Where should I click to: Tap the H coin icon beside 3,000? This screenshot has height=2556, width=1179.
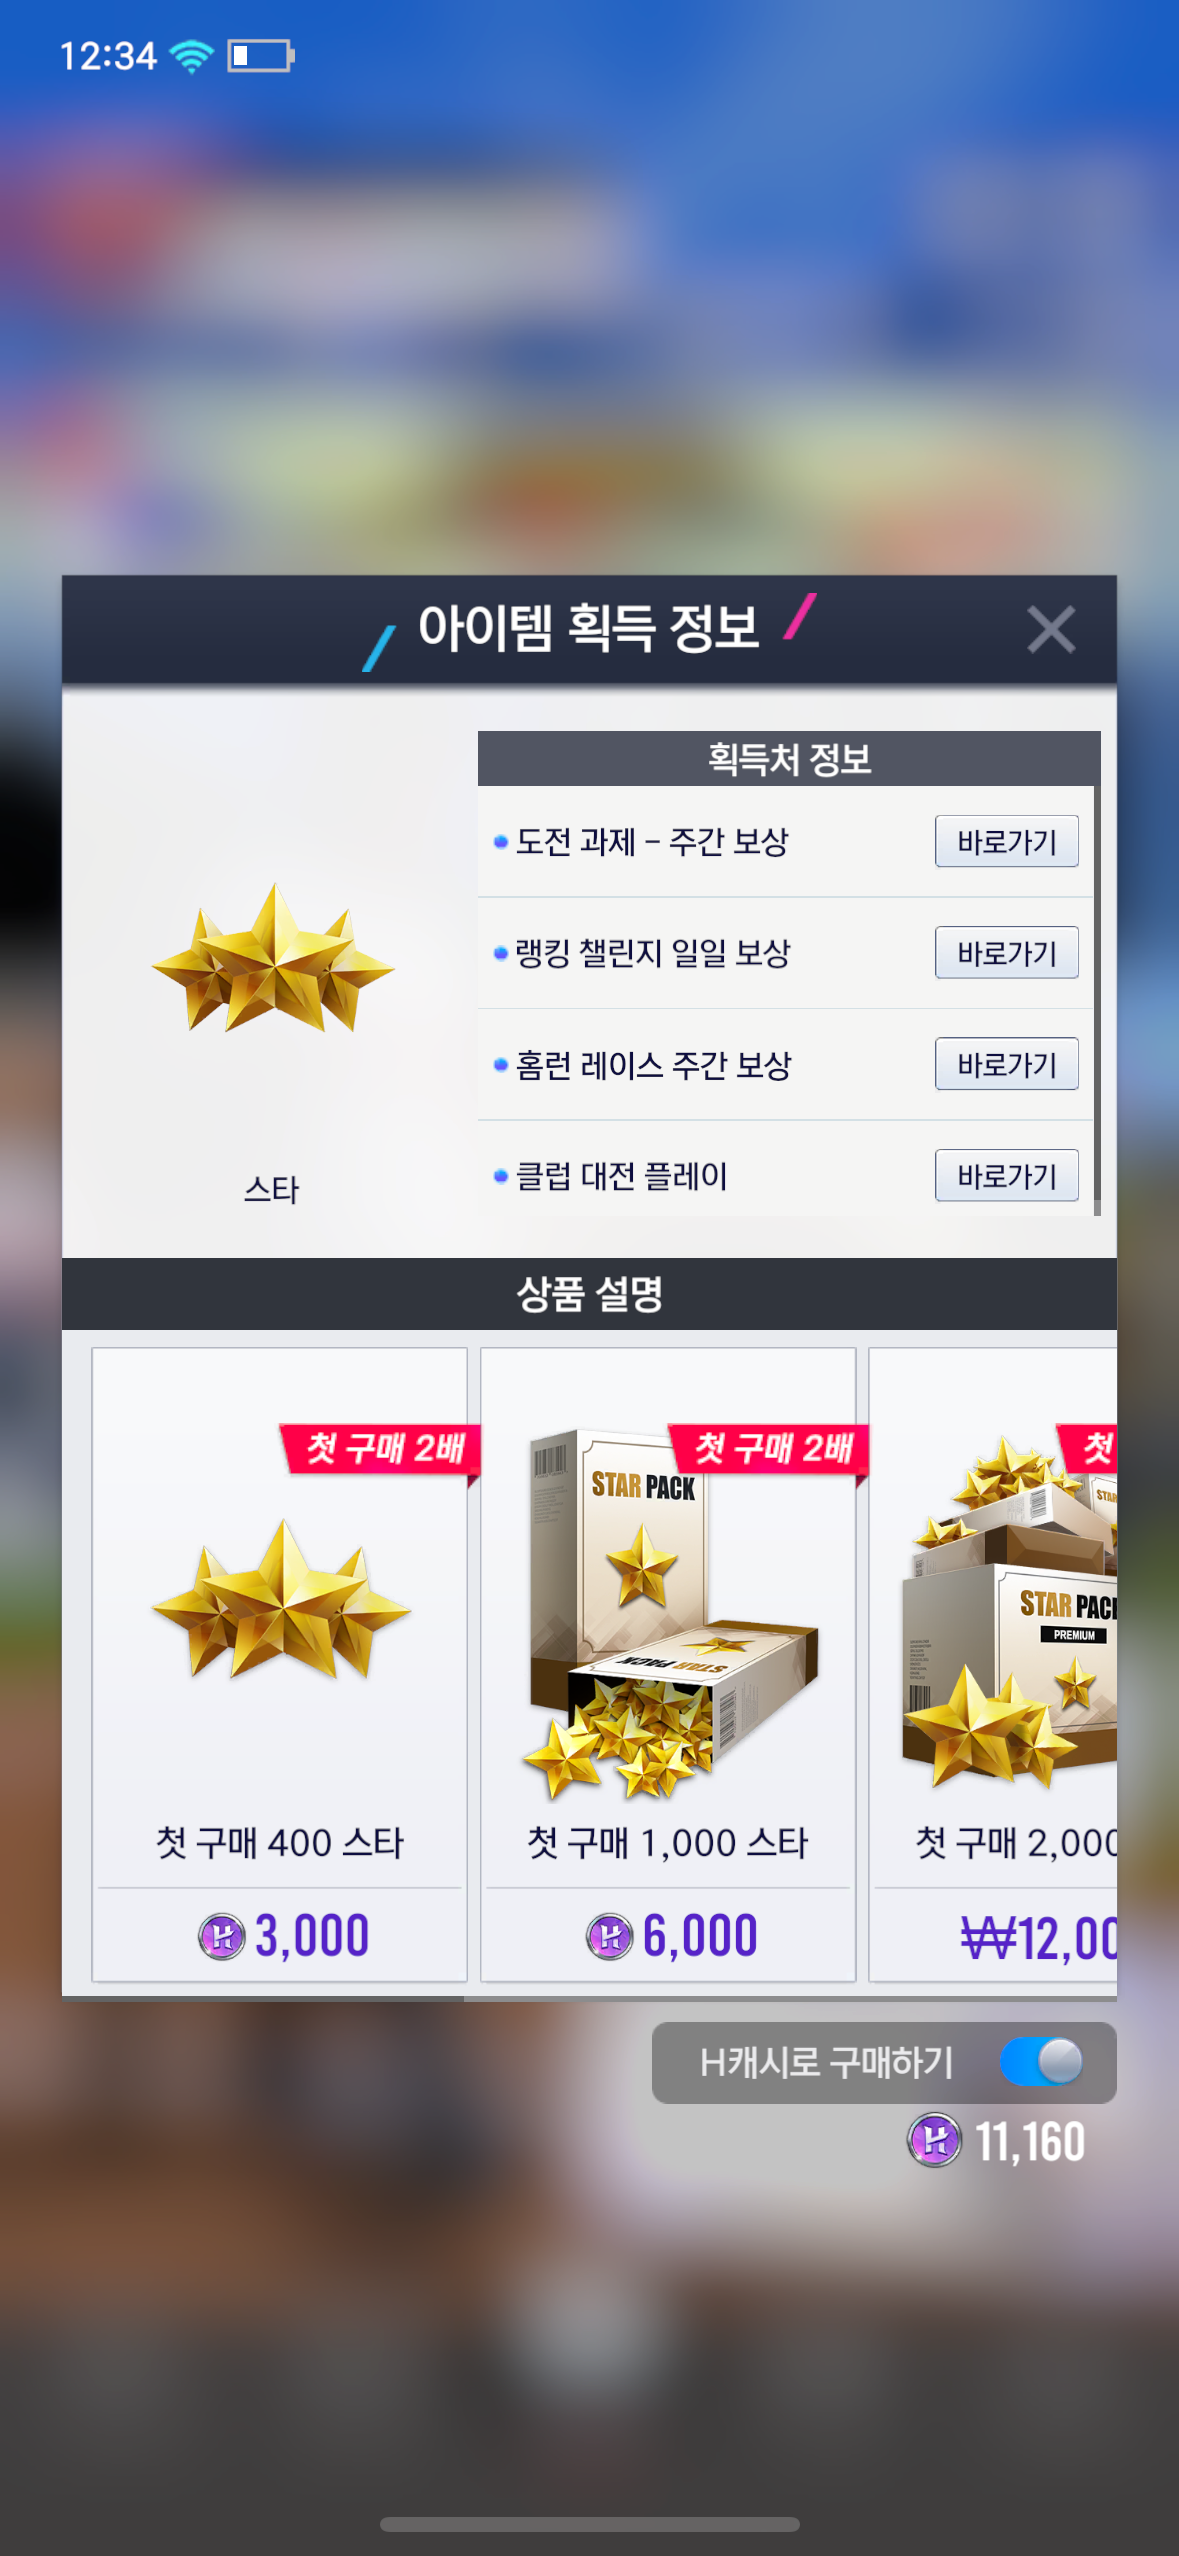click(221, 1936)
